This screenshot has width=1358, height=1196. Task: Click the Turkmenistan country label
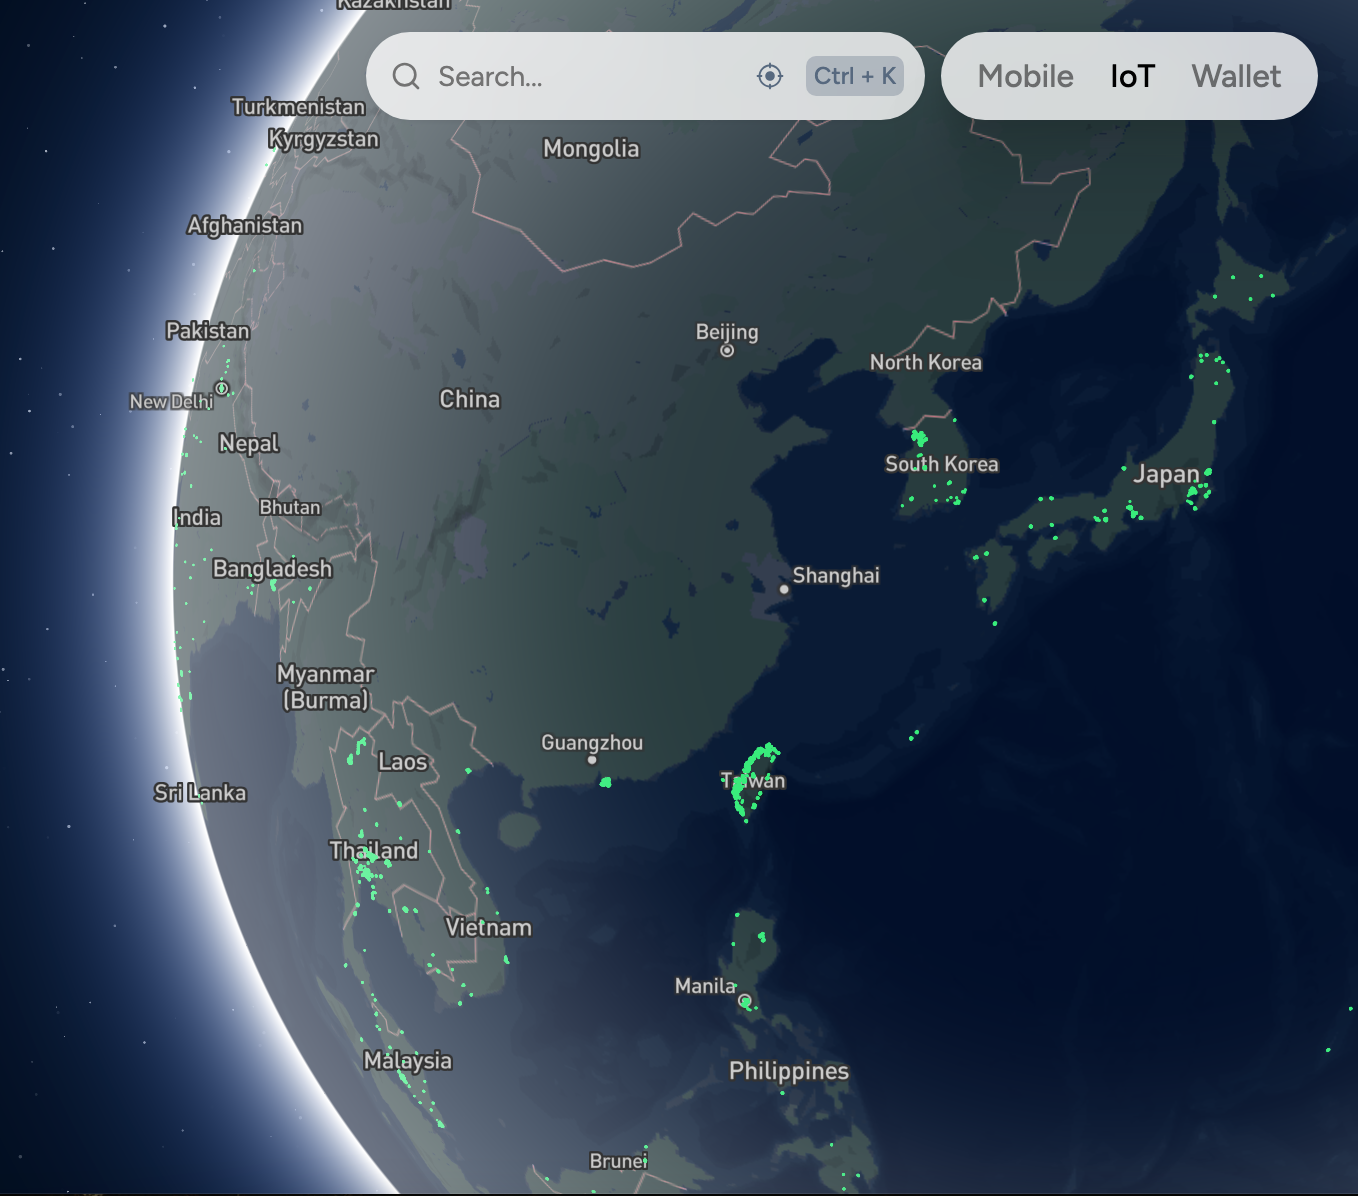(x=299, y=106)
